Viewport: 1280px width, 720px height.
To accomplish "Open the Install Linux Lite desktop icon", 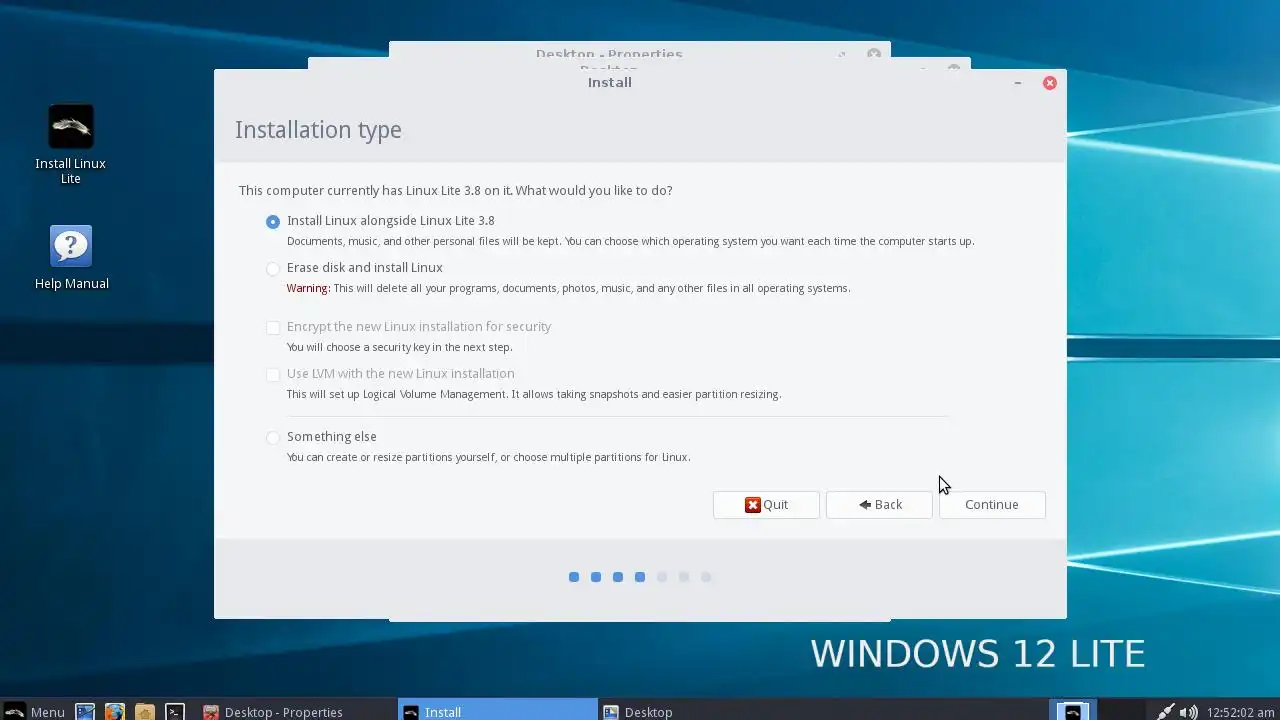I will pos(70,145).
